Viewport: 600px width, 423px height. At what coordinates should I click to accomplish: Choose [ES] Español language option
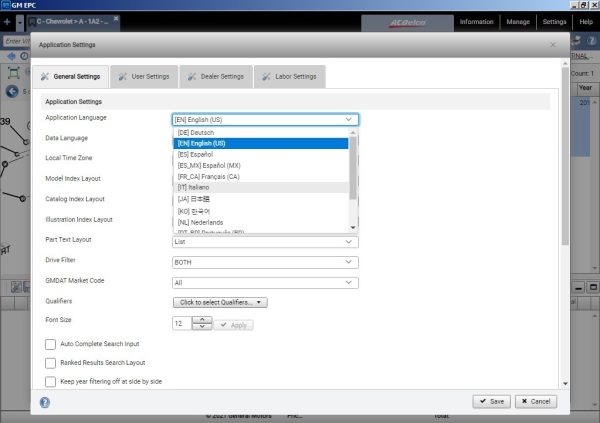coord(261,155)
